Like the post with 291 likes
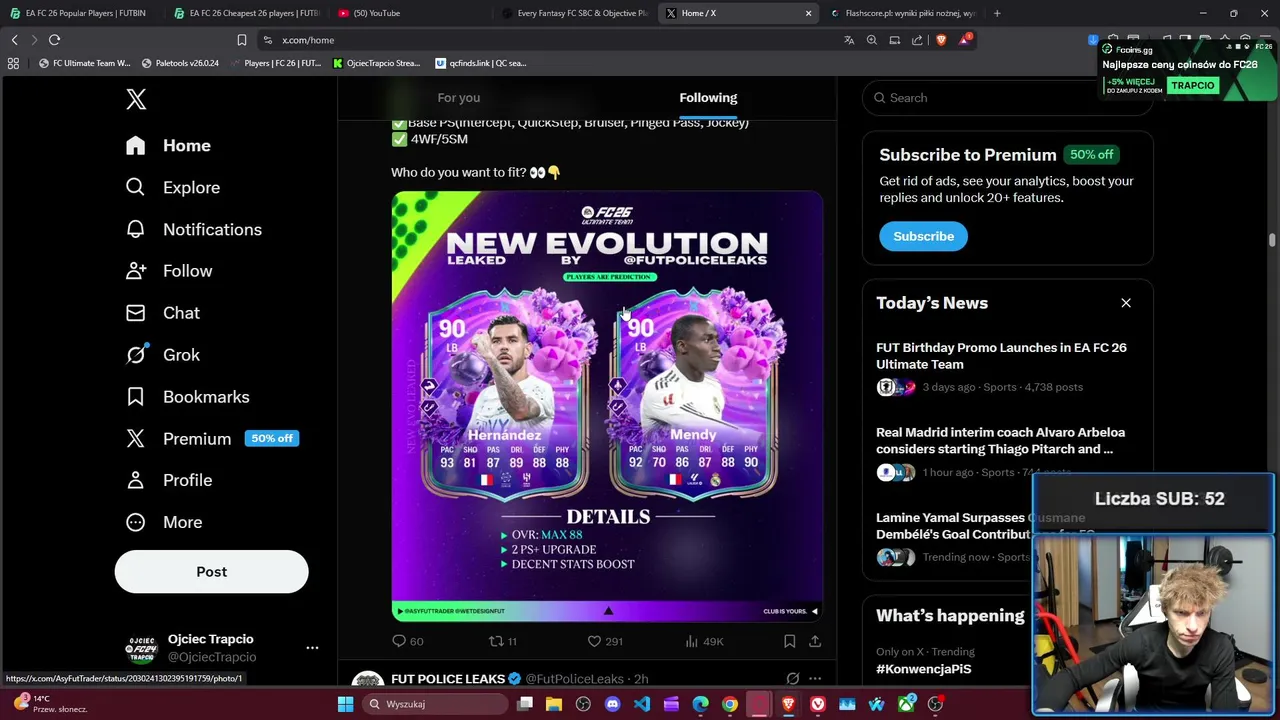 click(594, 641)
